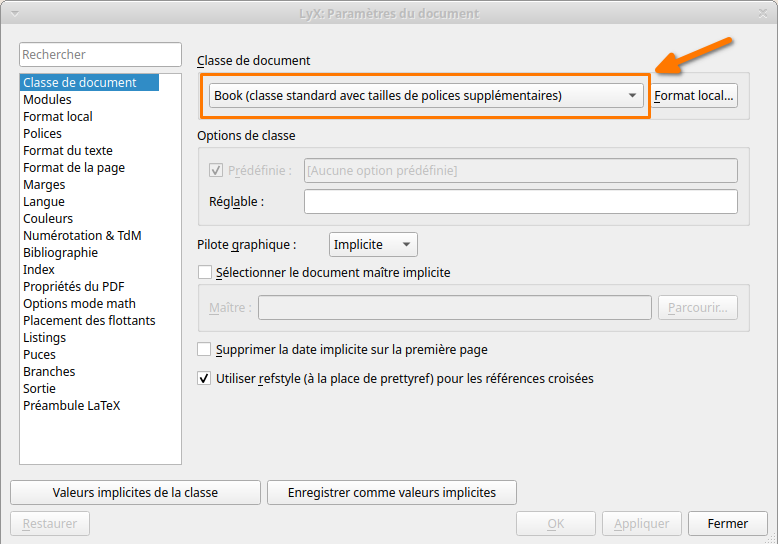Expand the Pilote graphique combo box
This screenshot has width=778, height=544.
pyautogui.click(x=373, y=244)
